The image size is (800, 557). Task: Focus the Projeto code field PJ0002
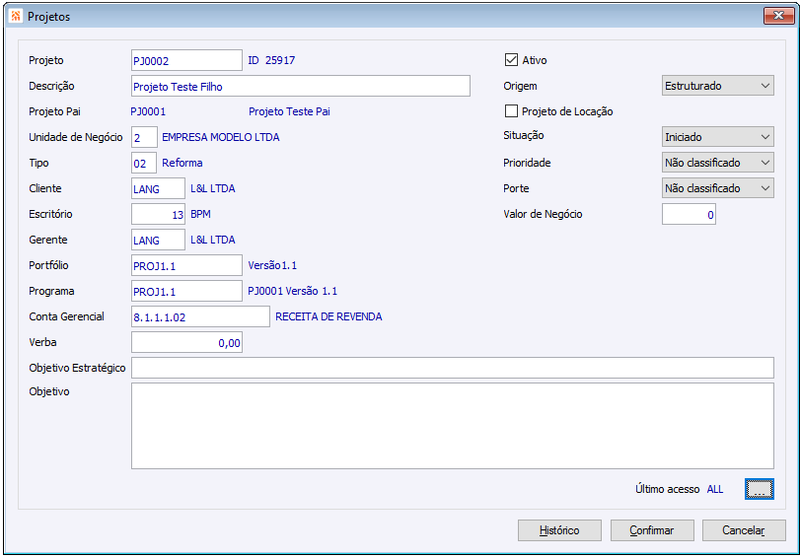tap(187, 60)
